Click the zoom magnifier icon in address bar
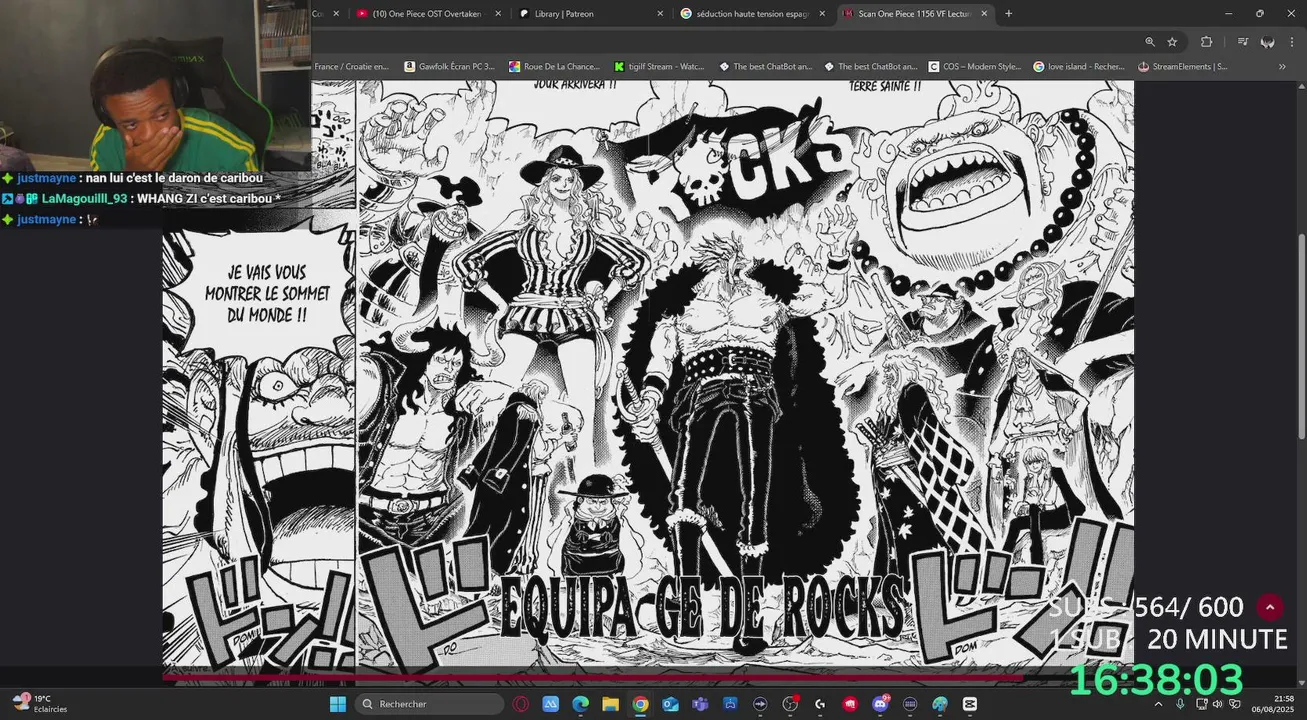1307x720 pixels. click(x=1150, y=42)
